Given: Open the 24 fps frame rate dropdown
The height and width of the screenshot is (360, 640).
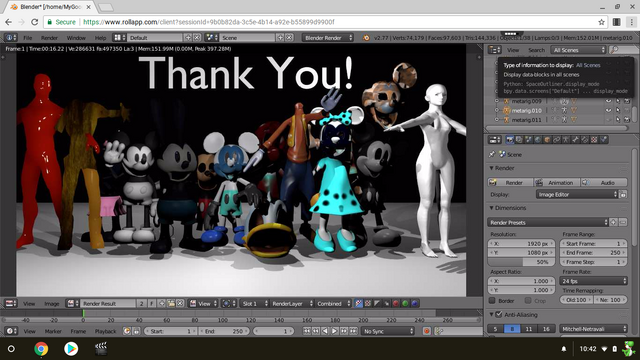Looking at the screenshot, I should coord(593,281).
